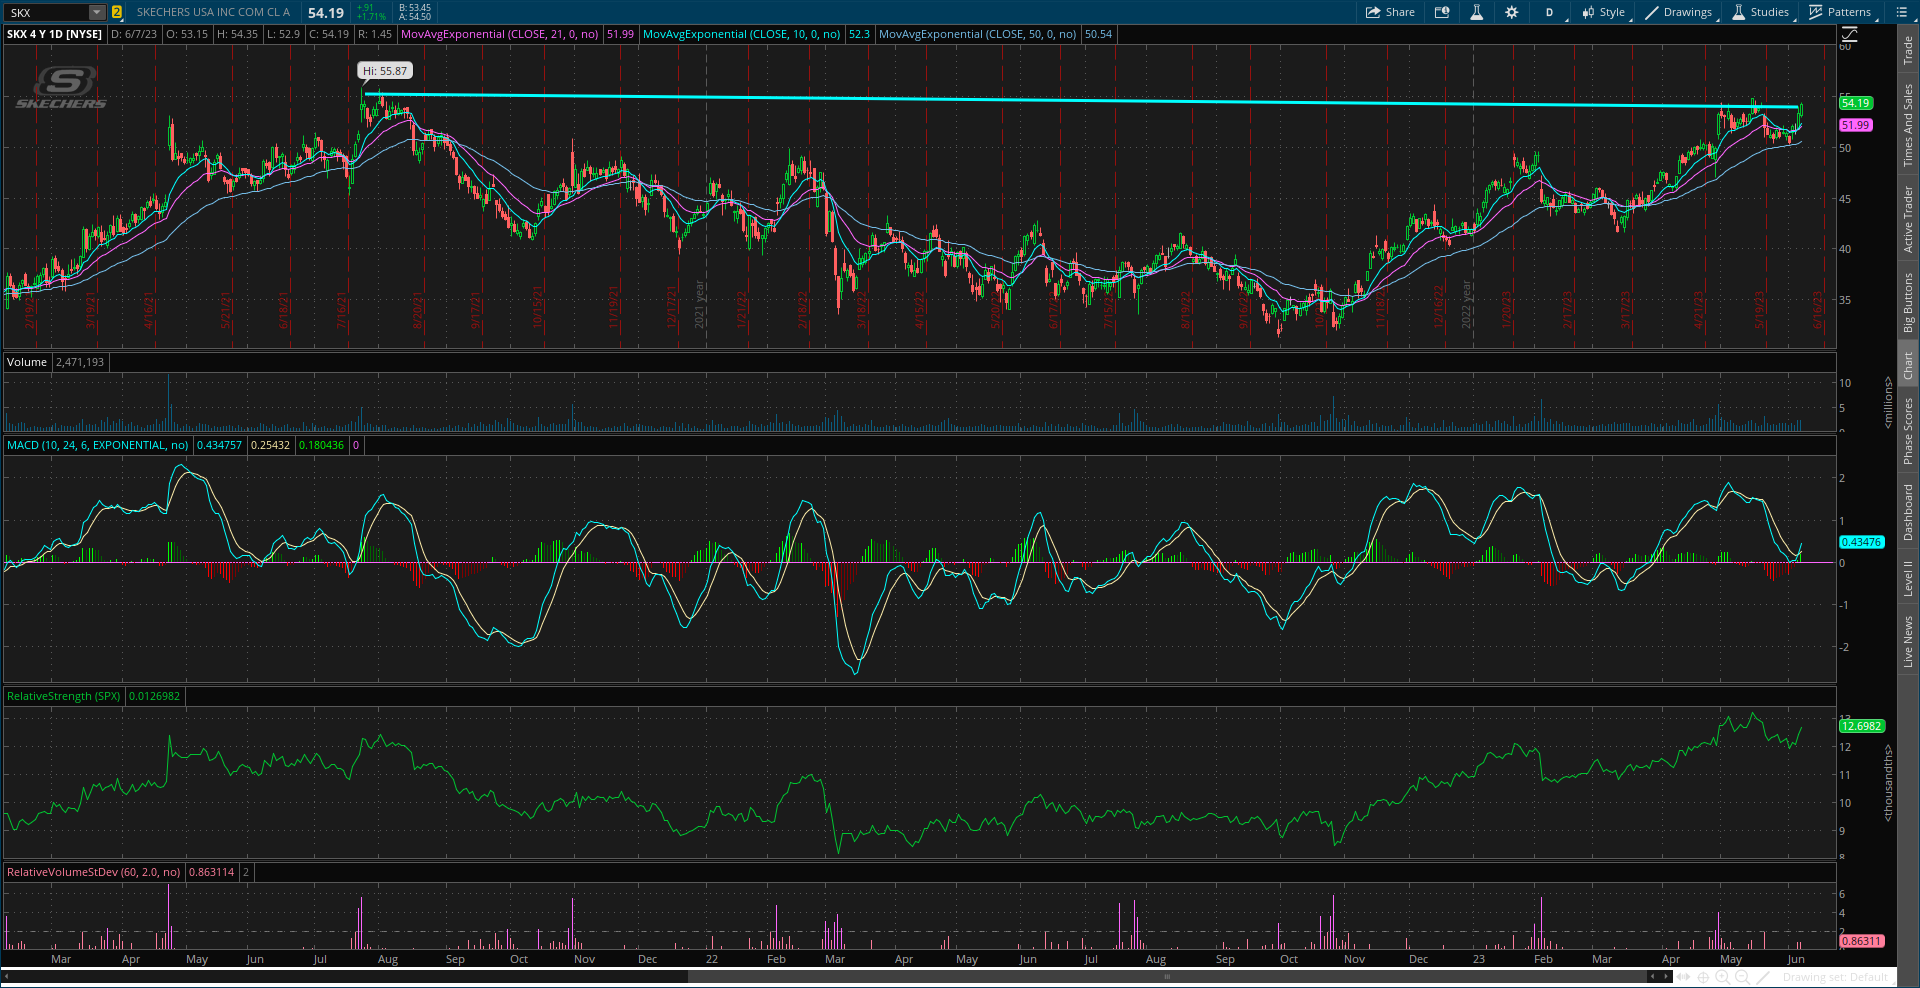Click the MACD (10, 24, 6, EXPONENTIAL, no) label

[x=98, y=445]
